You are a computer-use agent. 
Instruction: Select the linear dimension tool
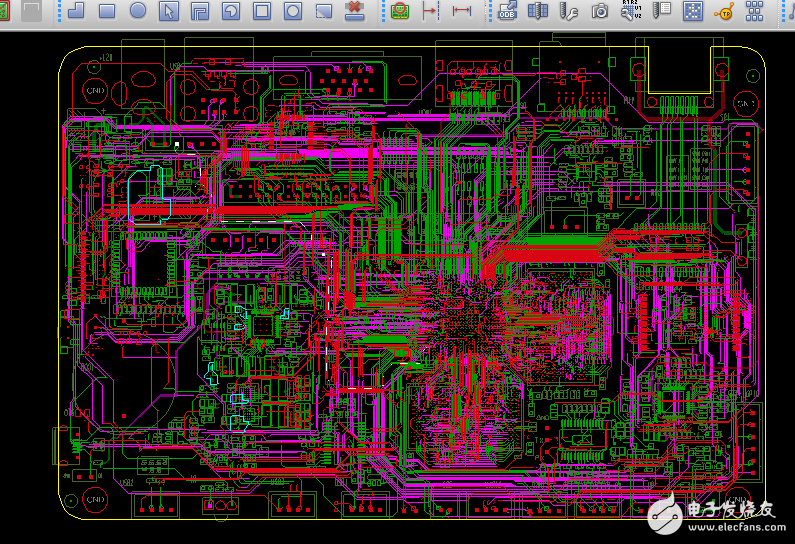click(462, 11)
